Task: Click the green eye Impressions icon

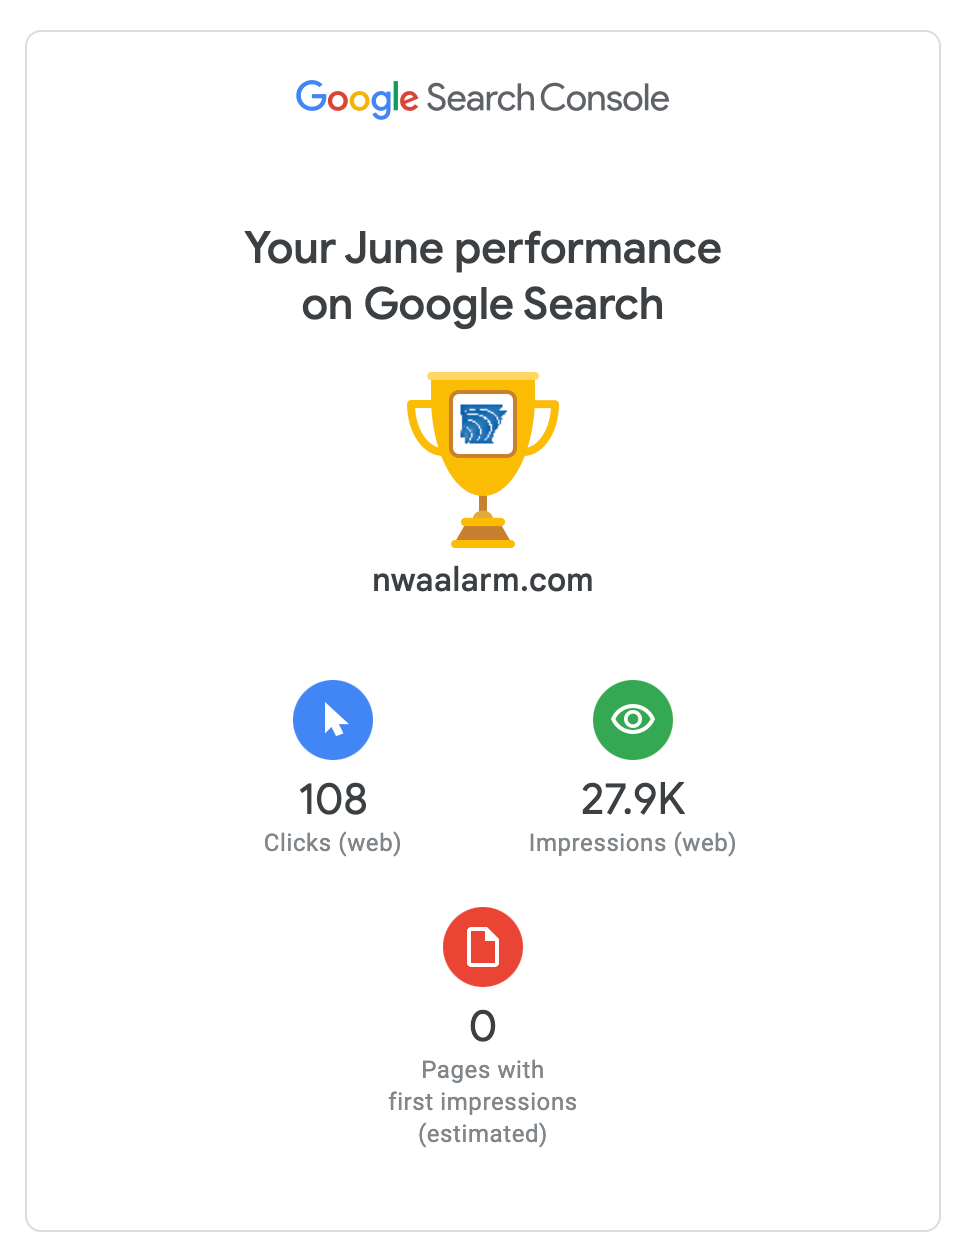Action: (633, 720)
